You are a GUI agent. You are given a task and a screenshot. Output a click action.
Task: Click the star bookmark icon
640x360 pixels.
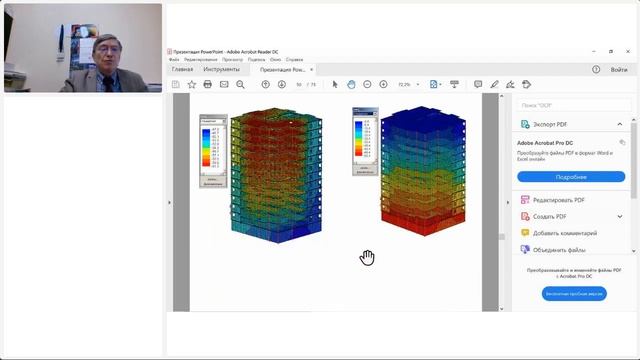[191, 84]
